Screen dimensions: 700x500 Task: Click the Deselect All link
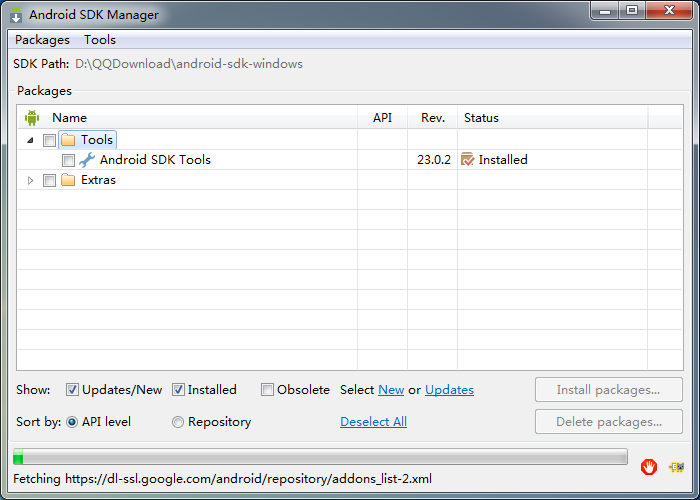click(373, 422)
